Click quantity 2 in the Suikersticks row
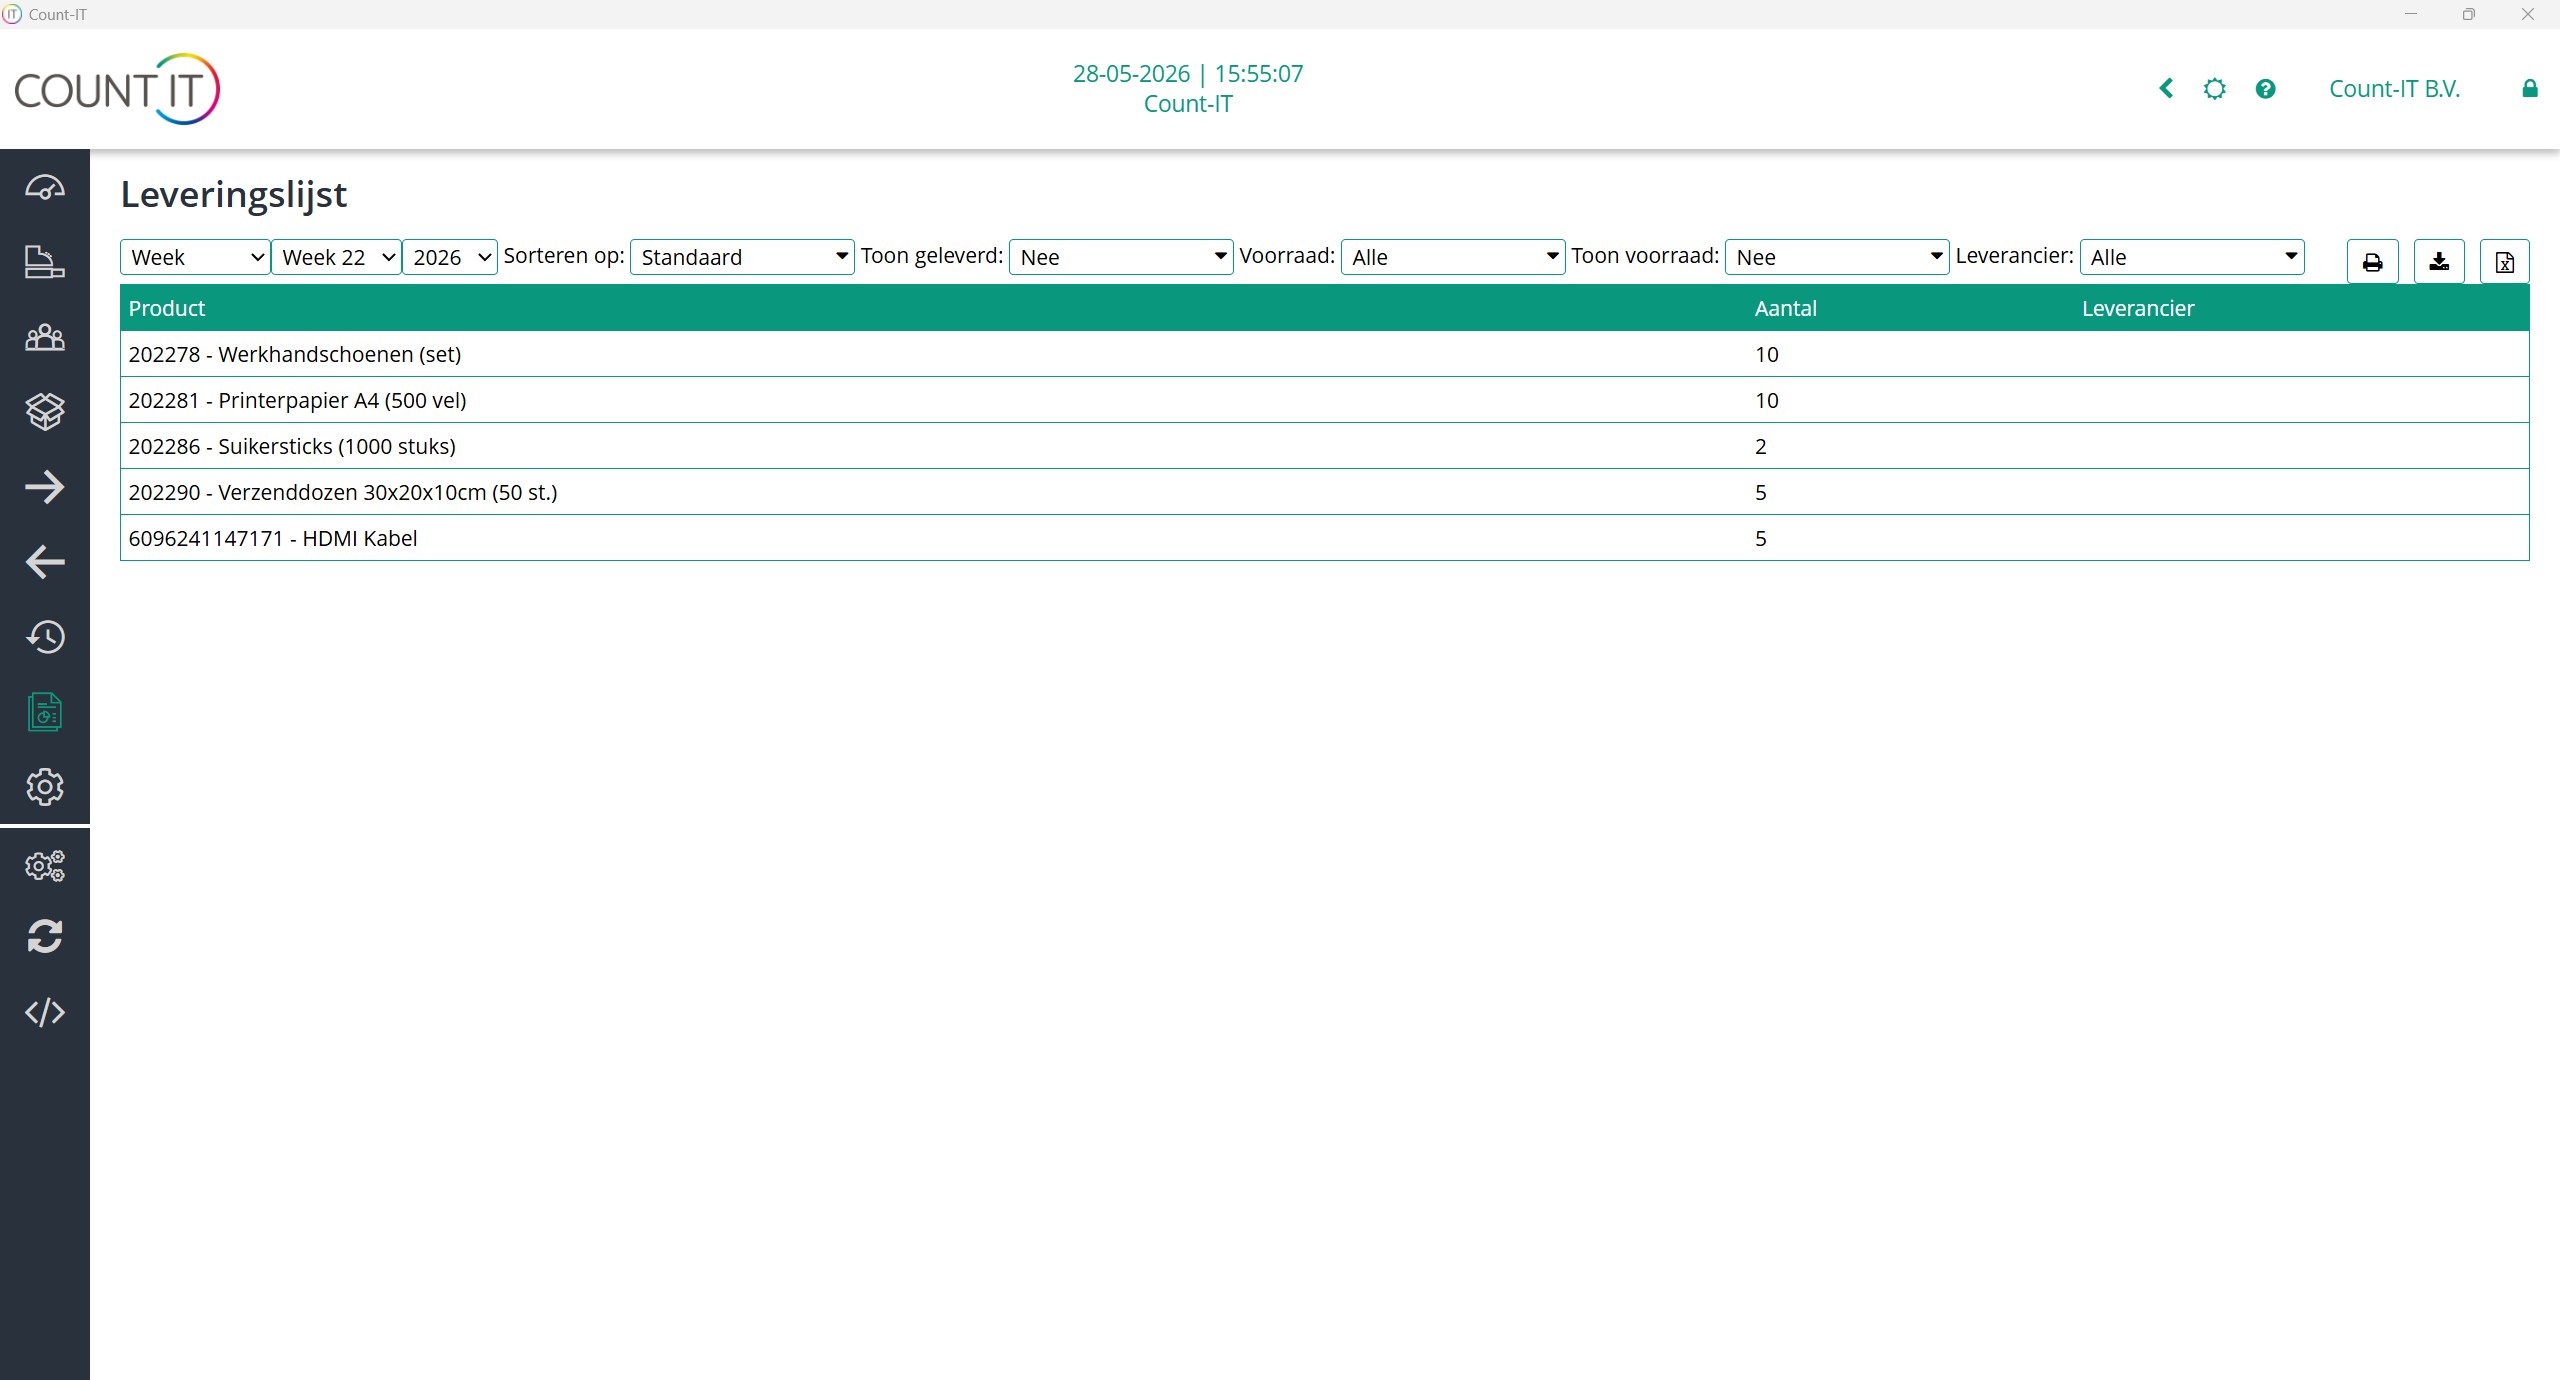Image resolution: width=2560 pixels, height=1380 pixels. coord(1761,446)
